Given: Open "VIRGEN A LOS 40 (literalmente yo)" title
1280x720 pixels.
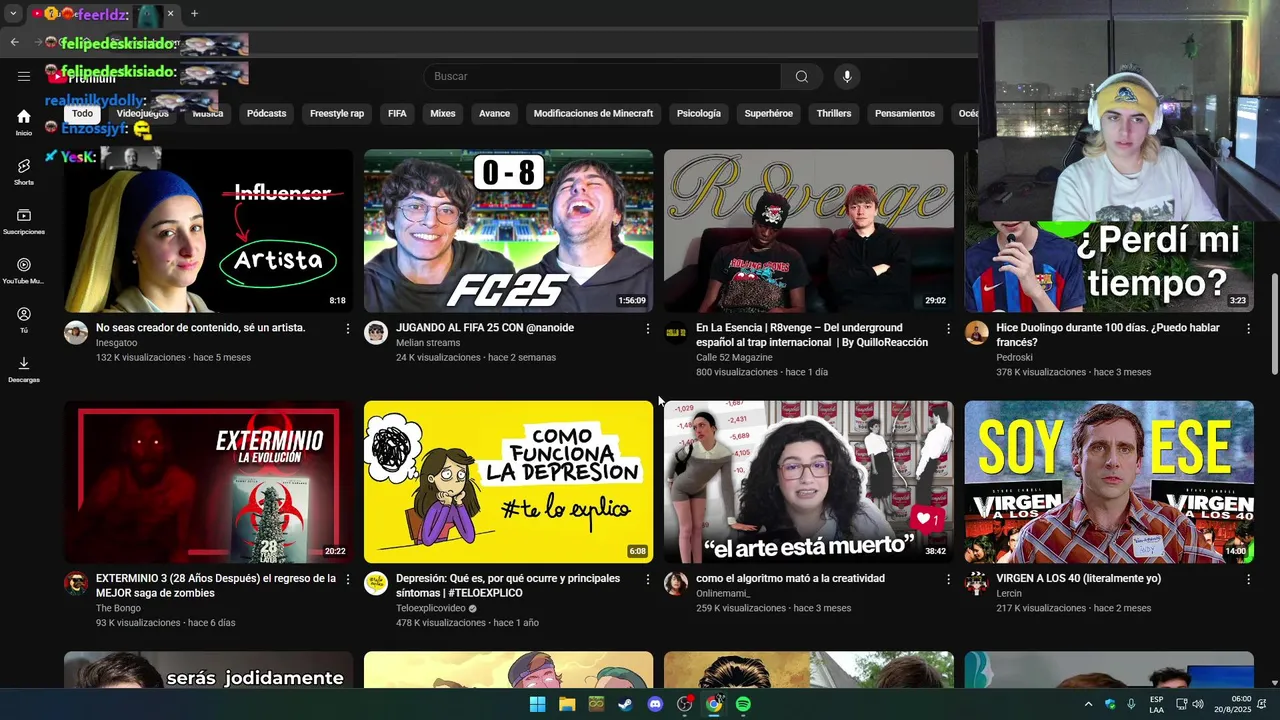Looking at the screenshot, I should click(x=1078, y=579).
